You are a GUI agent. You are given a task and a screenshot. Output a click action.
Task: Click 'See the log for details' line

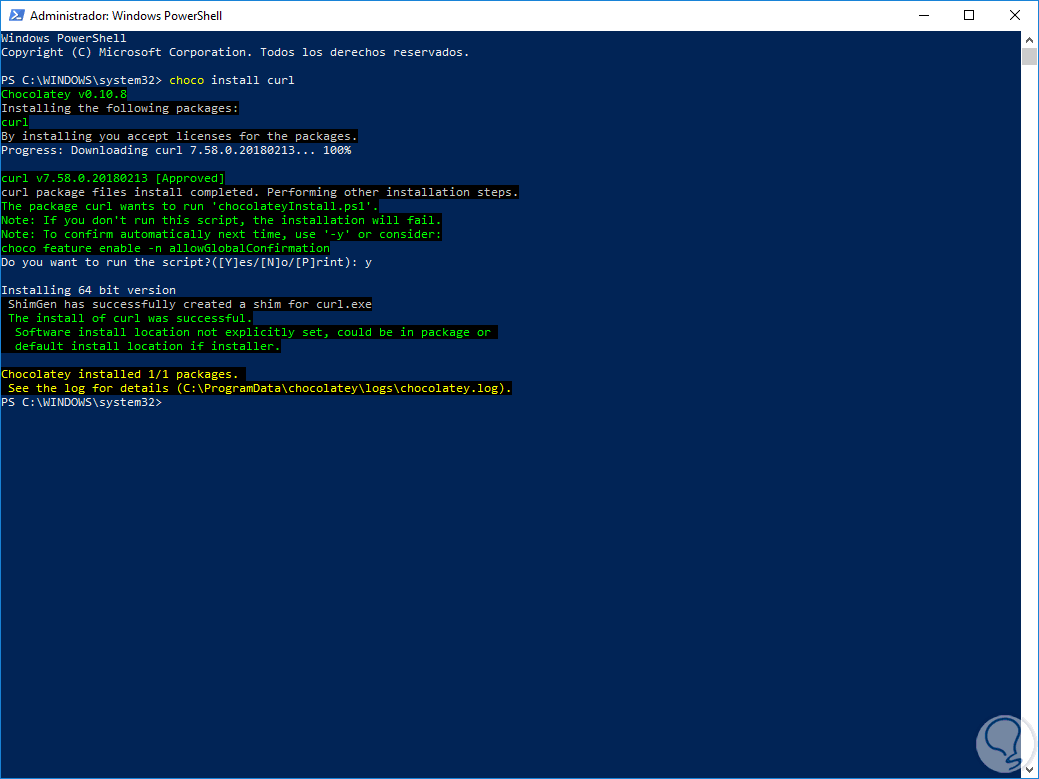[x=260, y=388]
